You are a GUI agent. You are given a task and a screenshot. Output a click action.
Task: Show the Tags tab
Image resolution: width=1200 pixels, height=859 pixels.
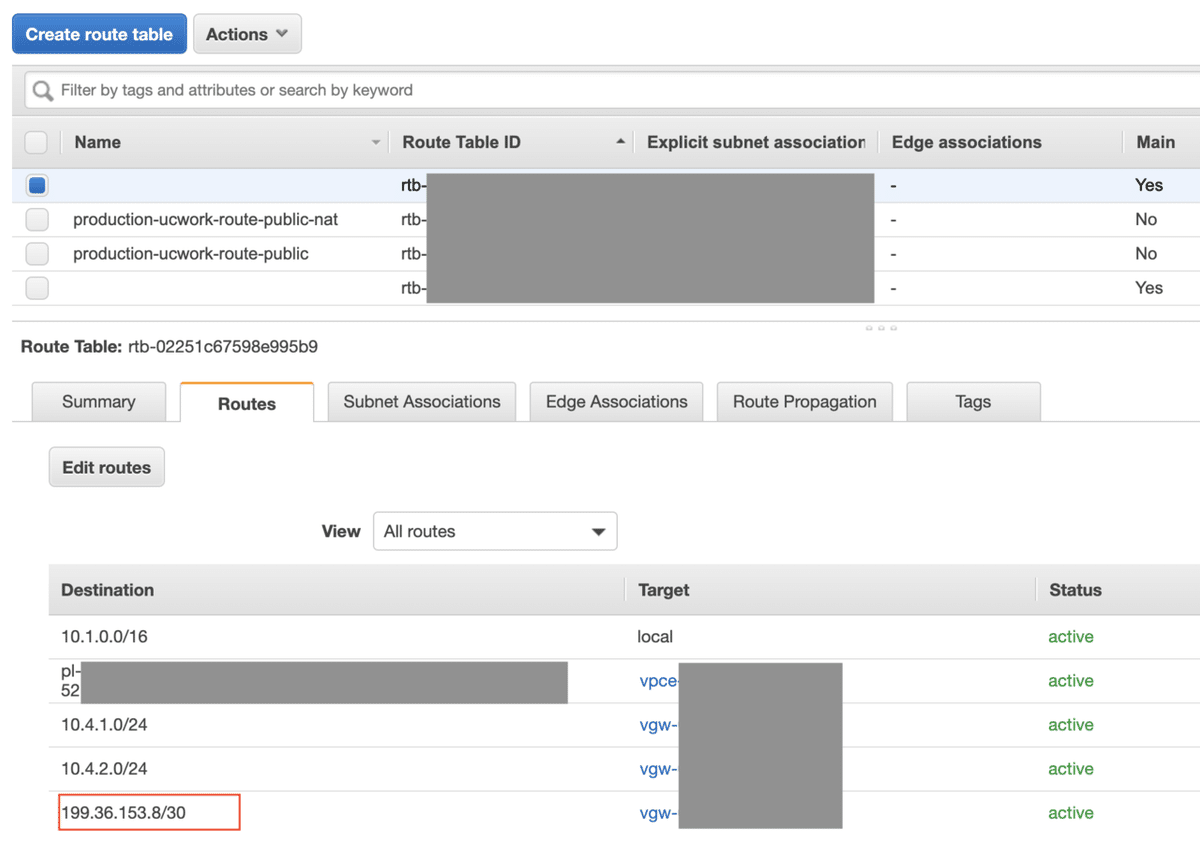pyautogui.click(x=972, y=402)
